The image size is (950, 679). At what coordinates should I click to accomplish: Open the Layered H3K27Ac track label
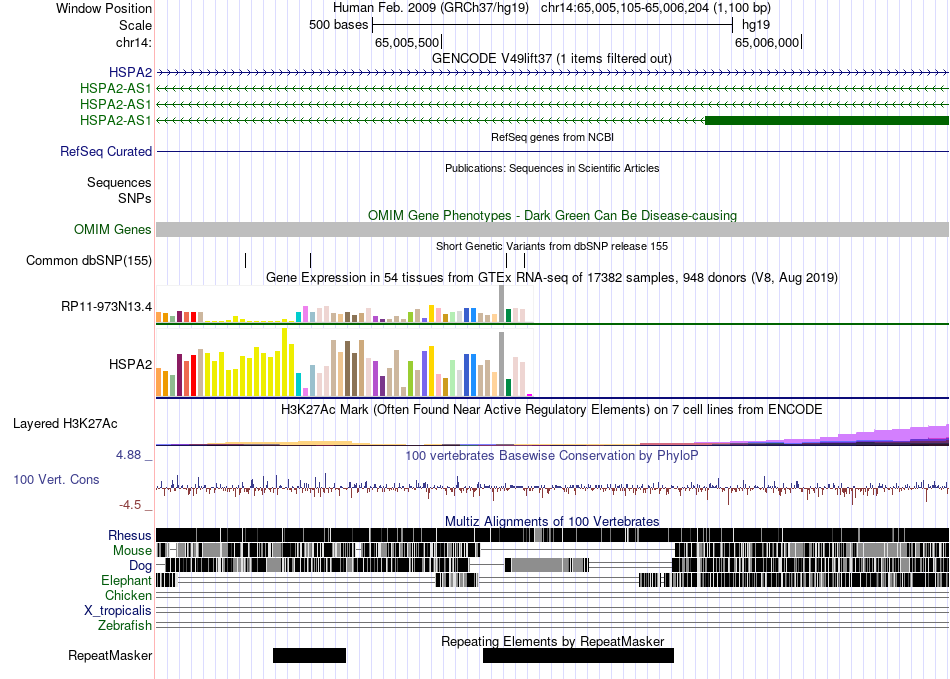click(x=65, y=423)
